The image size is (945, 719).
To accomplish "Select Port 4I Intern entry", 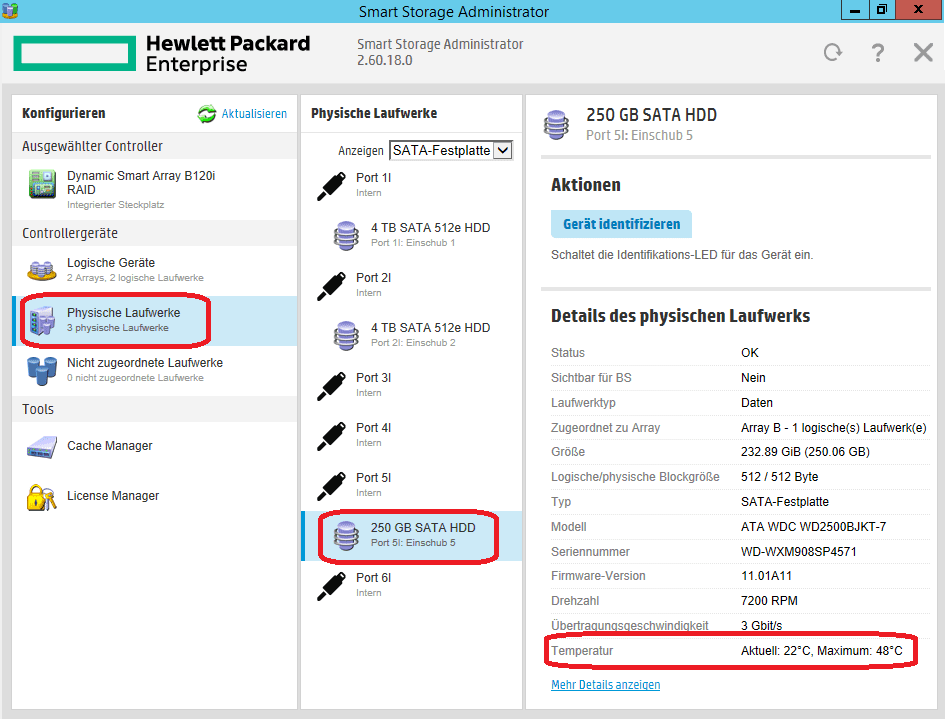I will pyautogui.click(x=412, y=435).
